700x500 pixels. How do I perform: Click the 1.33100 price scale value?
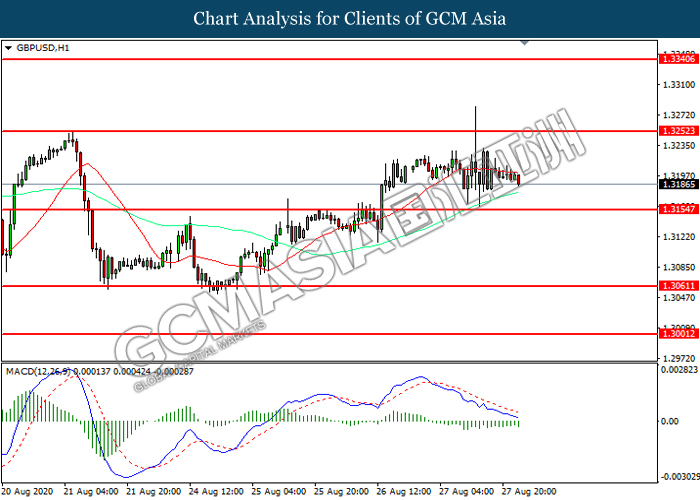pos(679,85)
